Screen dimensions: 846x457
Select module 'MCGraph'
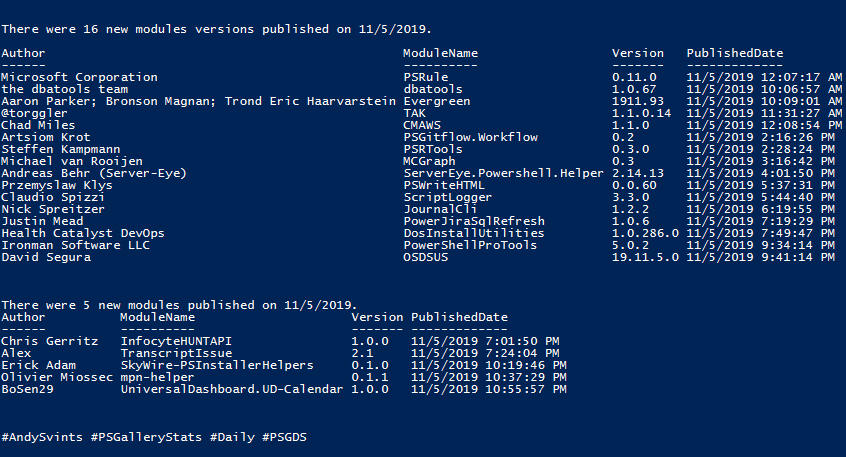point(429,161)
